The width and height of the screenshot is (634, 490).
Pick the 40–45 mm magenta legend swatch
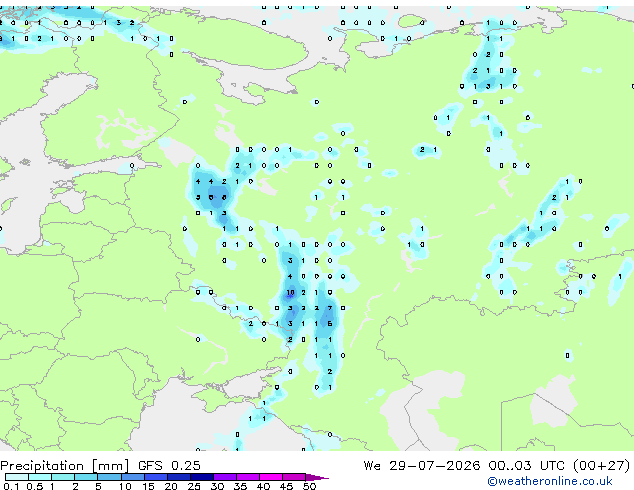[271, 477]
